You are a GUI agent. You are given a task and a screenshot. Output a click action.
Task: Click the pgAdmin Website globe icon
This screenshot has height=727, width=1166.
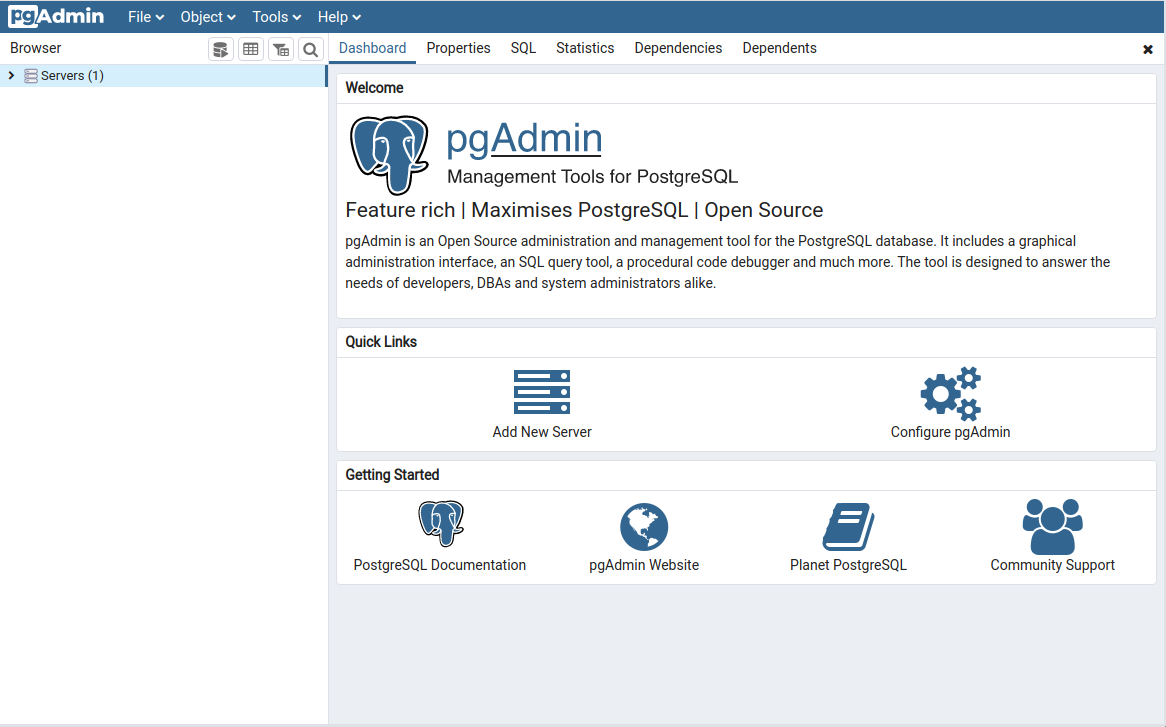(x=644, y=527)
